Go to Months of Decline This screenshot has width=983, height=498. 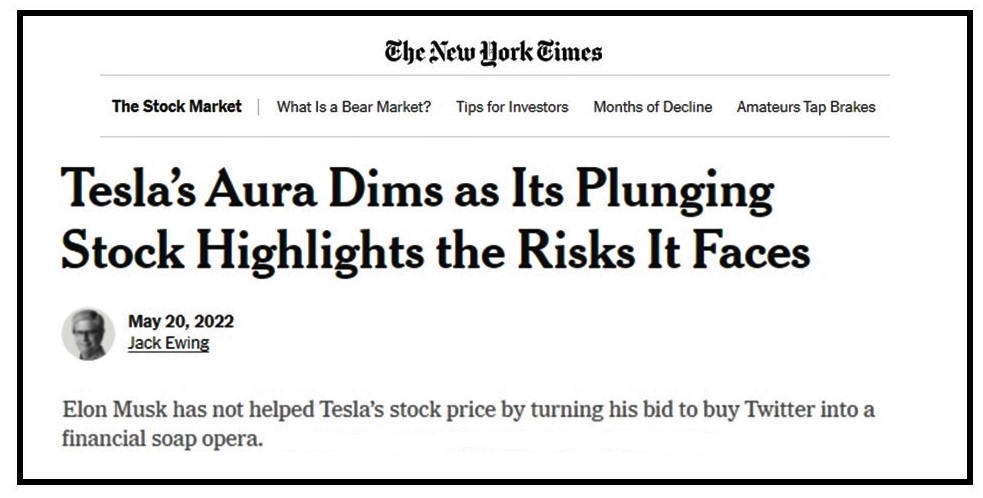point(652,107)
